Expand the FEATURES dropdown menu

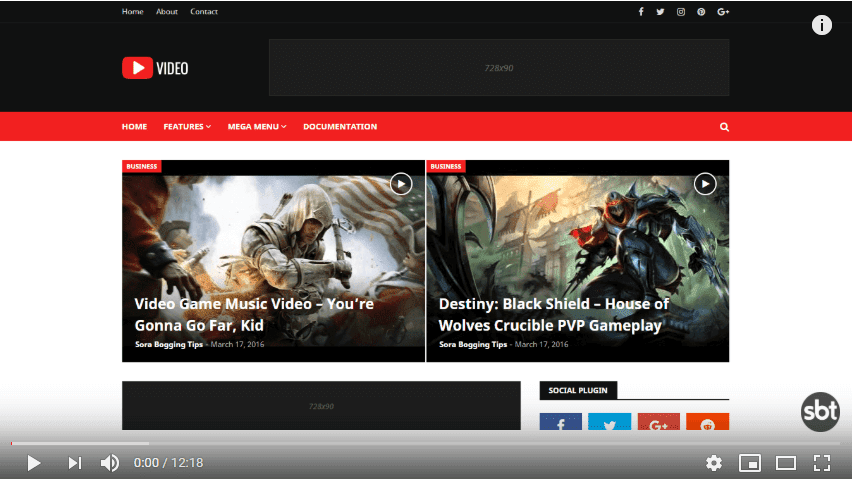(187, 127)
